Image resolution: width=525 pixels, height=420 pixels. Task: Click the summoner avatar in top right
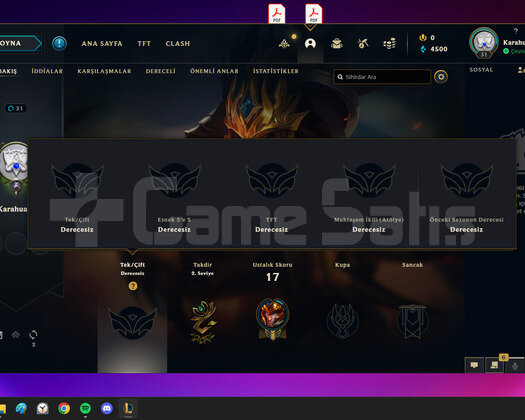(x=484, y=43)
